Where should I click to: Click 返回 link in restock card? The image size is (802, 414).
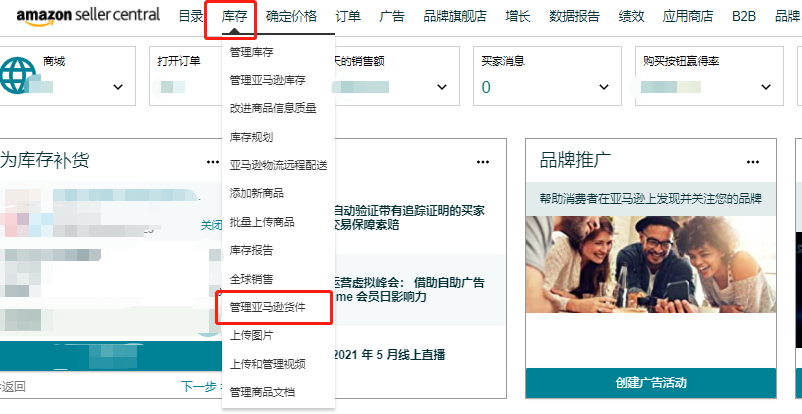click(13, 386)
